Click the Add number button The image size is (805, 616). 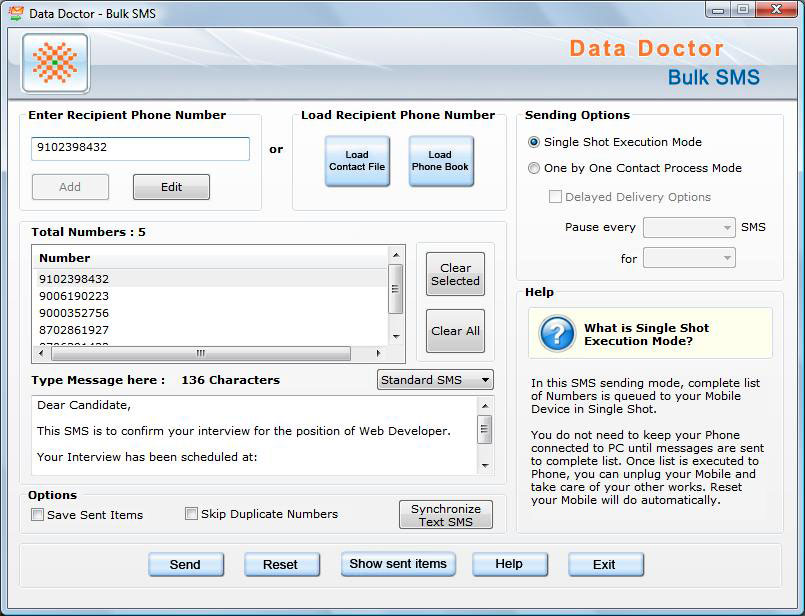coord(70,187)
